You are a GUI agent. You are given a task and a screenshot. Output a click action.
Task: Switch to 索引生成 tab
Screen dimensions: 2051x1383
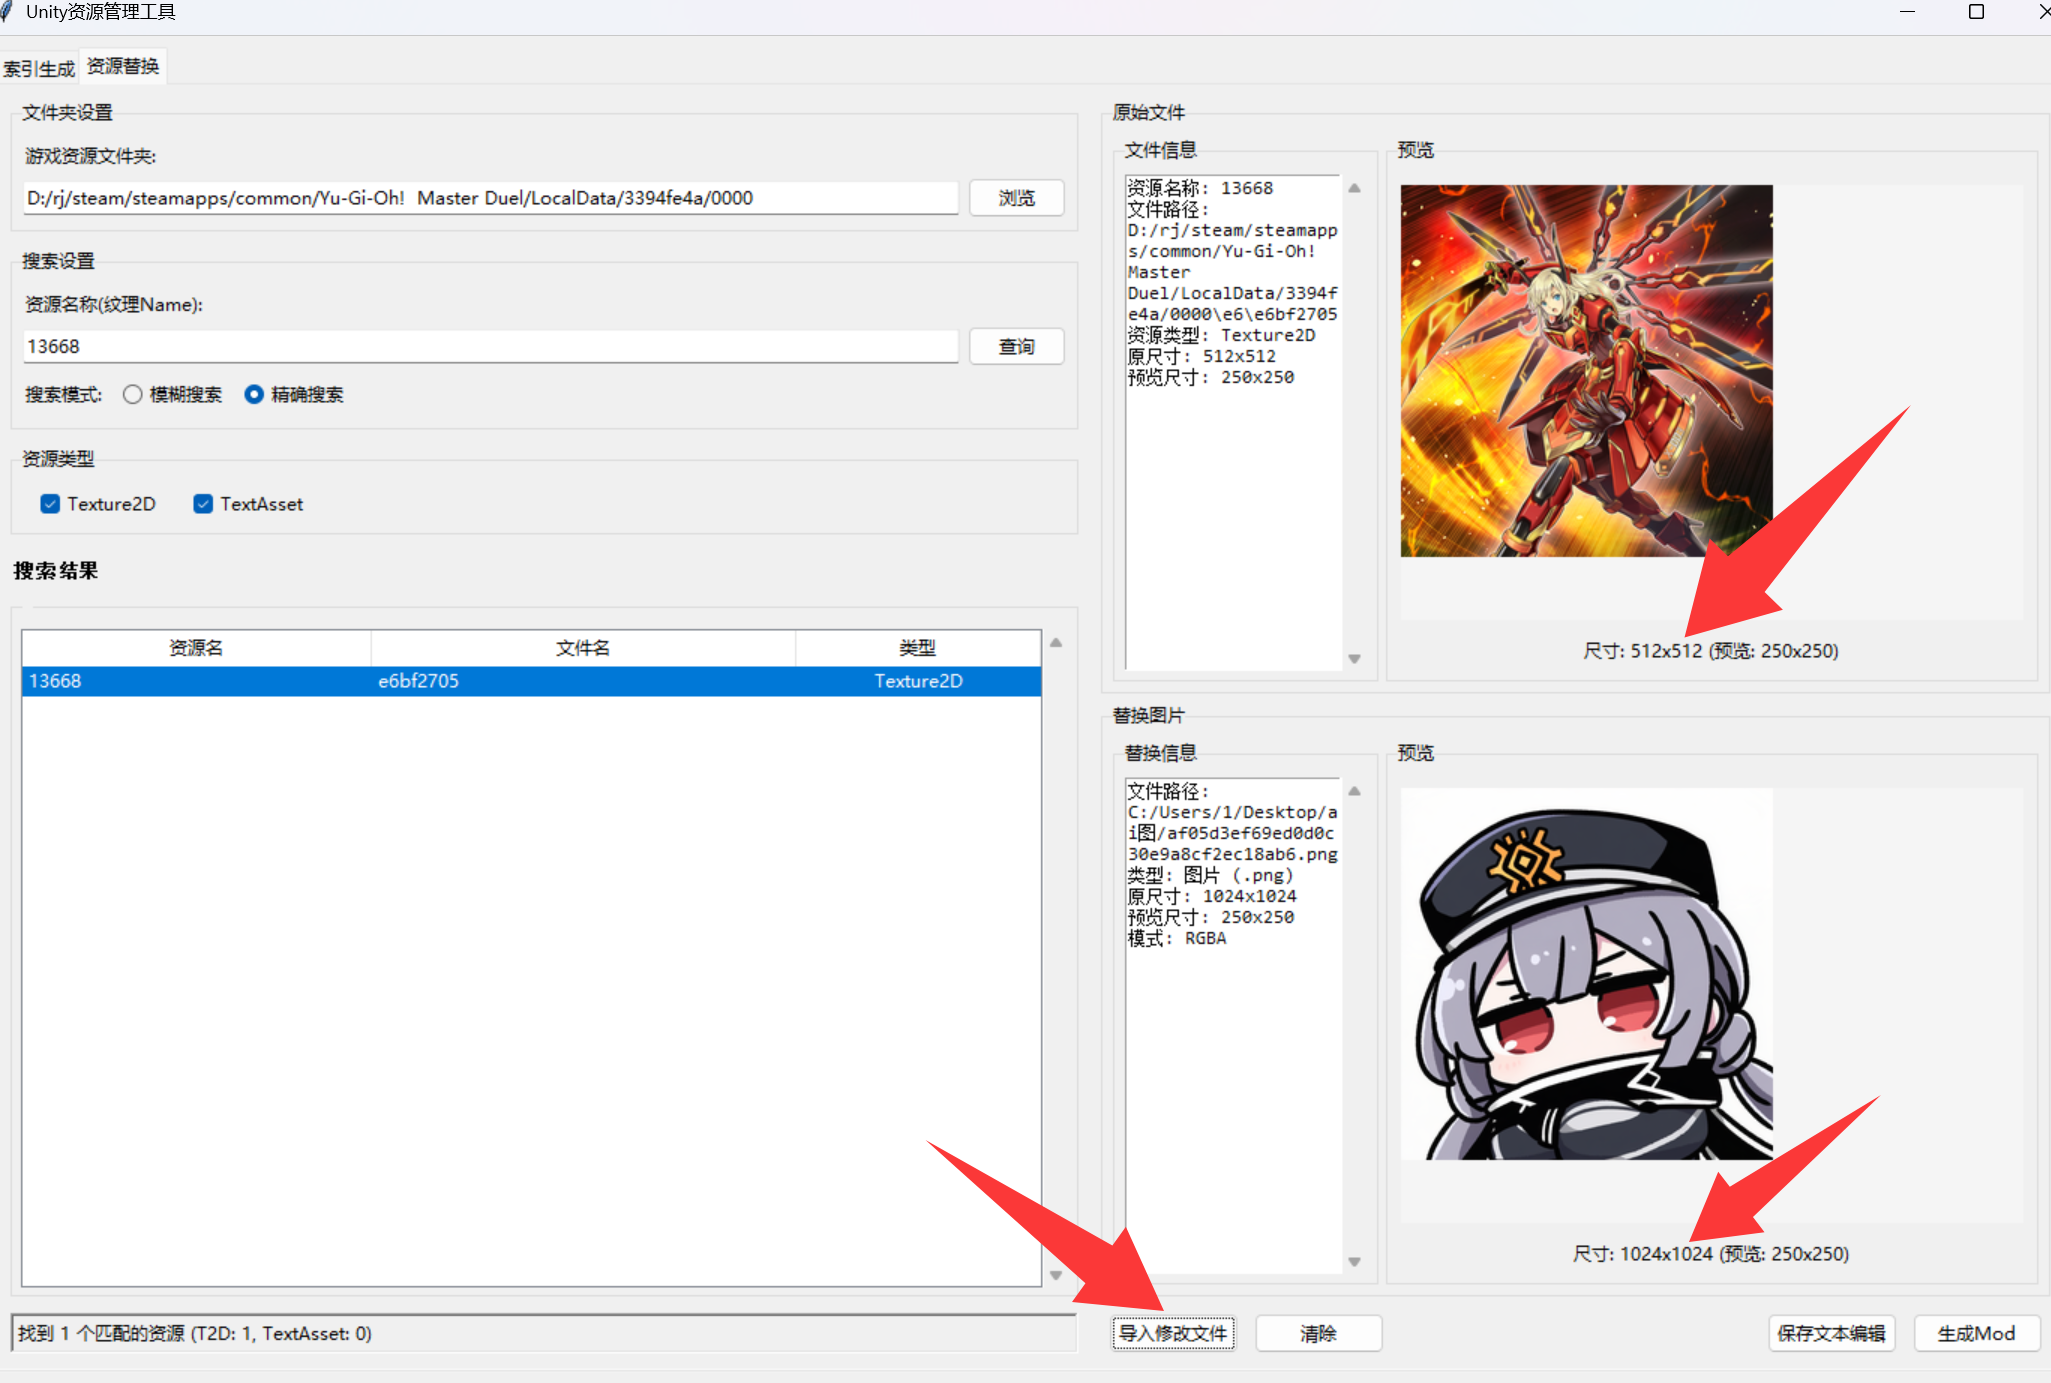click(39, 68)
